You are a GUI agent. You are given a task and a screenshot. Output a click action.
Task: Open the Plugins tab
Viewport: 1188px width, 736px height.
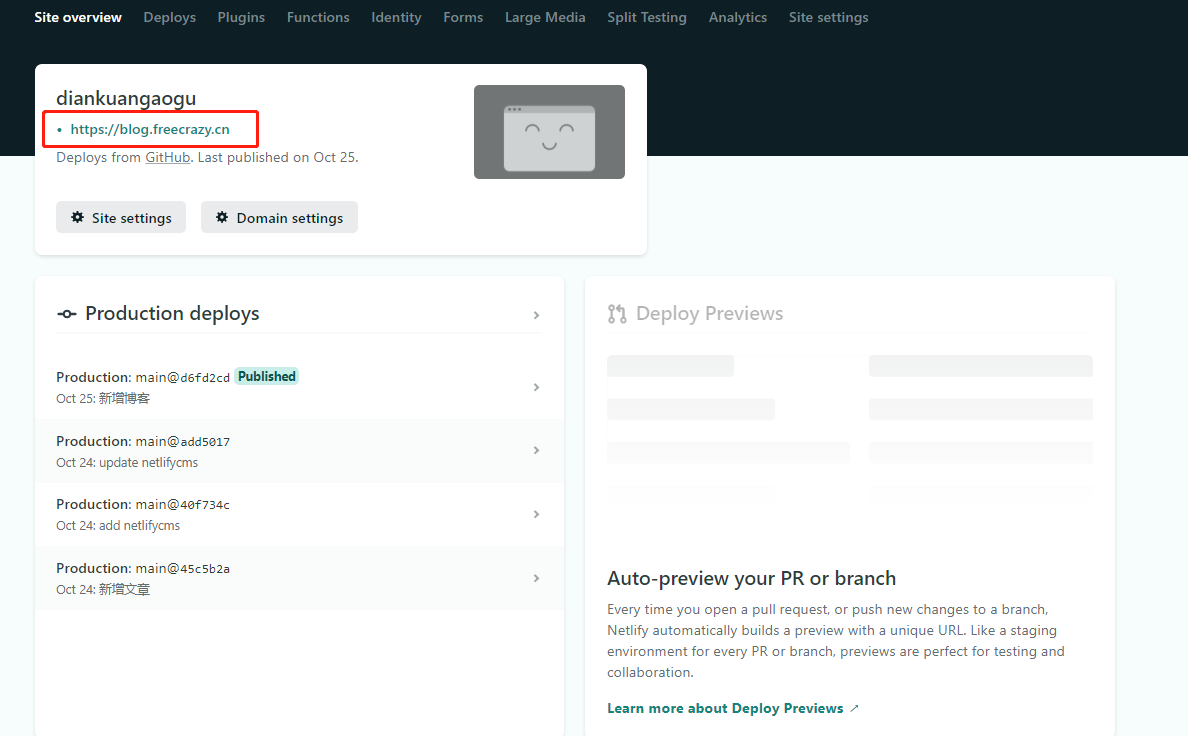click(x=241, y=17)
